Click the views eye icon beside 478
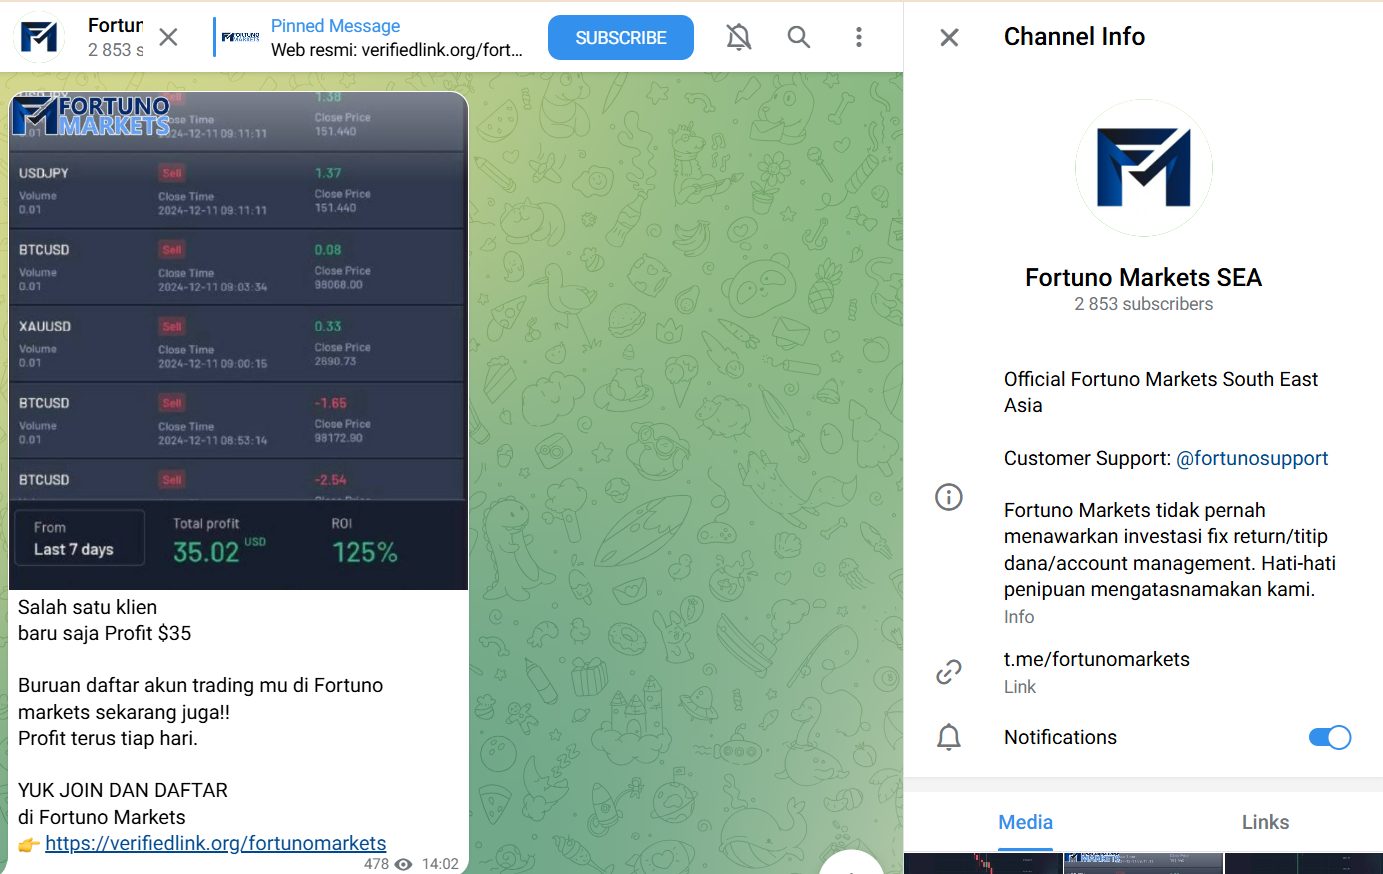Image resolution: width=1383 pixels, height=874 pixels. coord(403,864)
